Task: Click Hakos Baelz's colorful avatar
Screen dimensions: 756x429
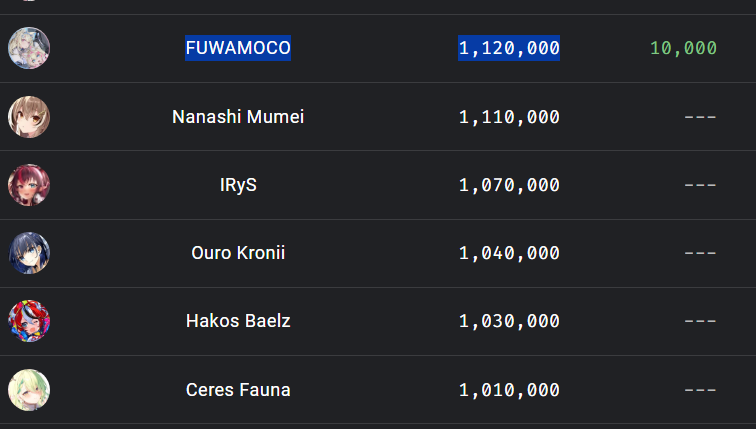Action: coord(29,321)
